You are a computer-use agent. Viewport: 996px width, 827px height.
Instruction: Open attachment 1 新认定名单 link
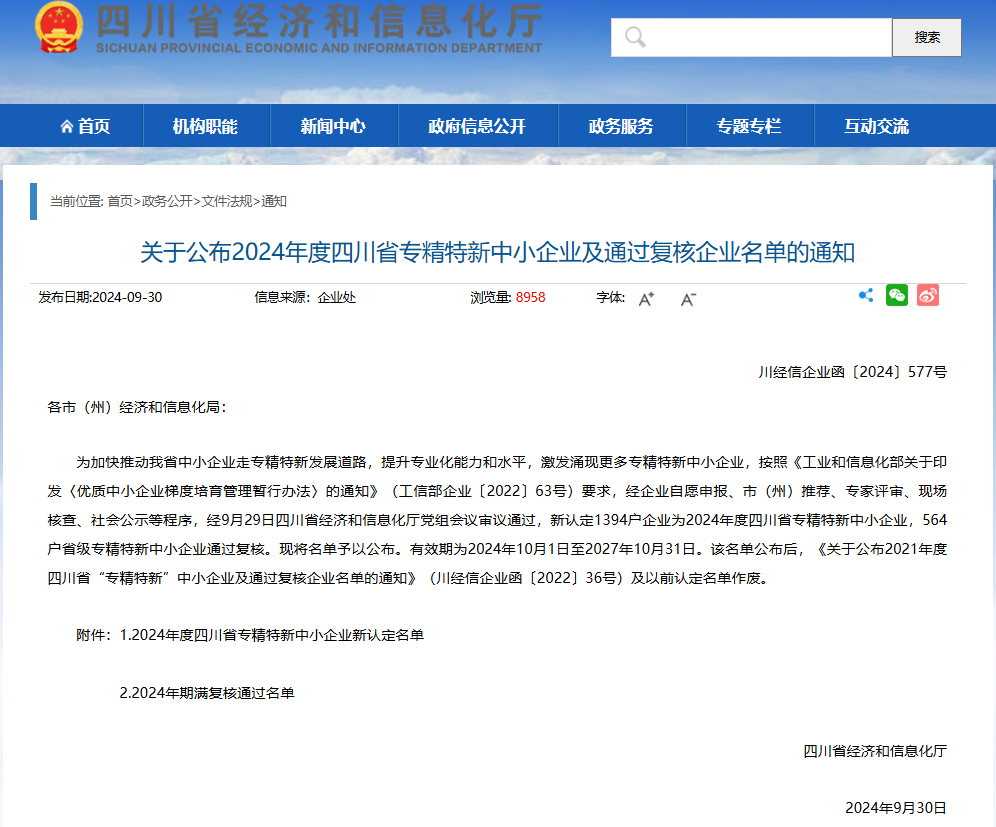pyautogui.click(x=271, y=635)
